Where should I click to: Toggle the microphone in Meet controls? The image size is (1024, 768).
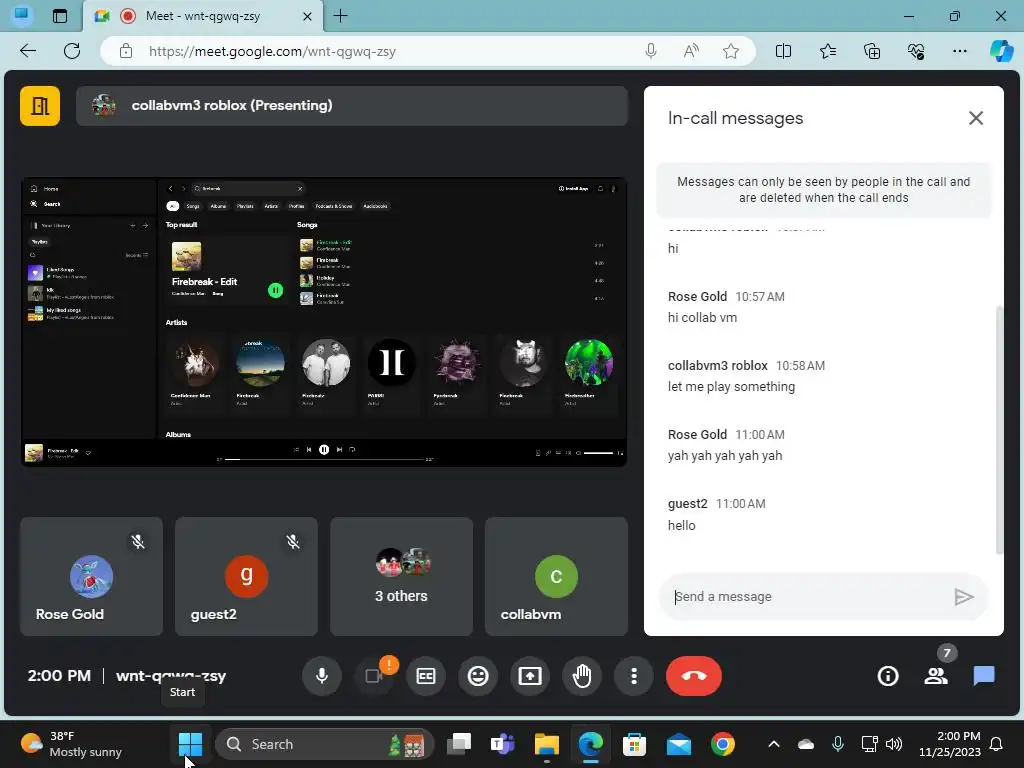321,676
